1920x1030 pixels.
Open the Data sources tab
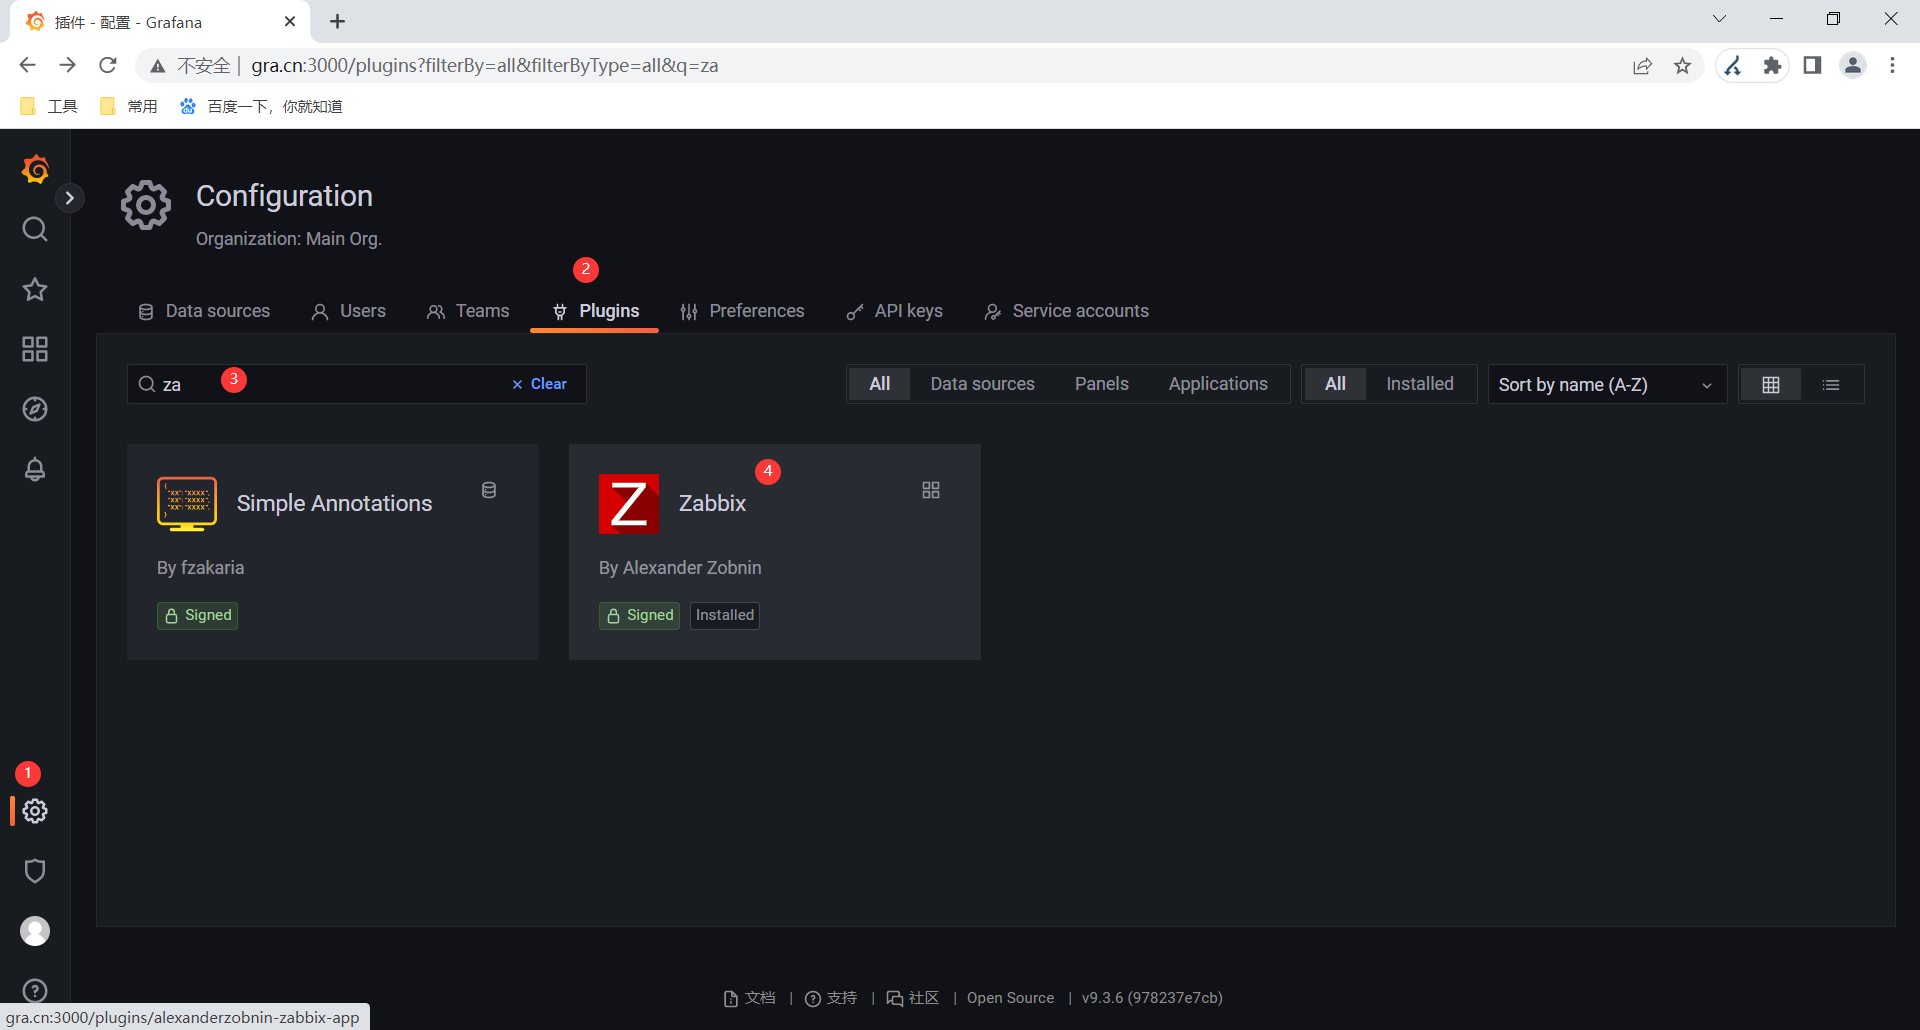tap(204, 311)
